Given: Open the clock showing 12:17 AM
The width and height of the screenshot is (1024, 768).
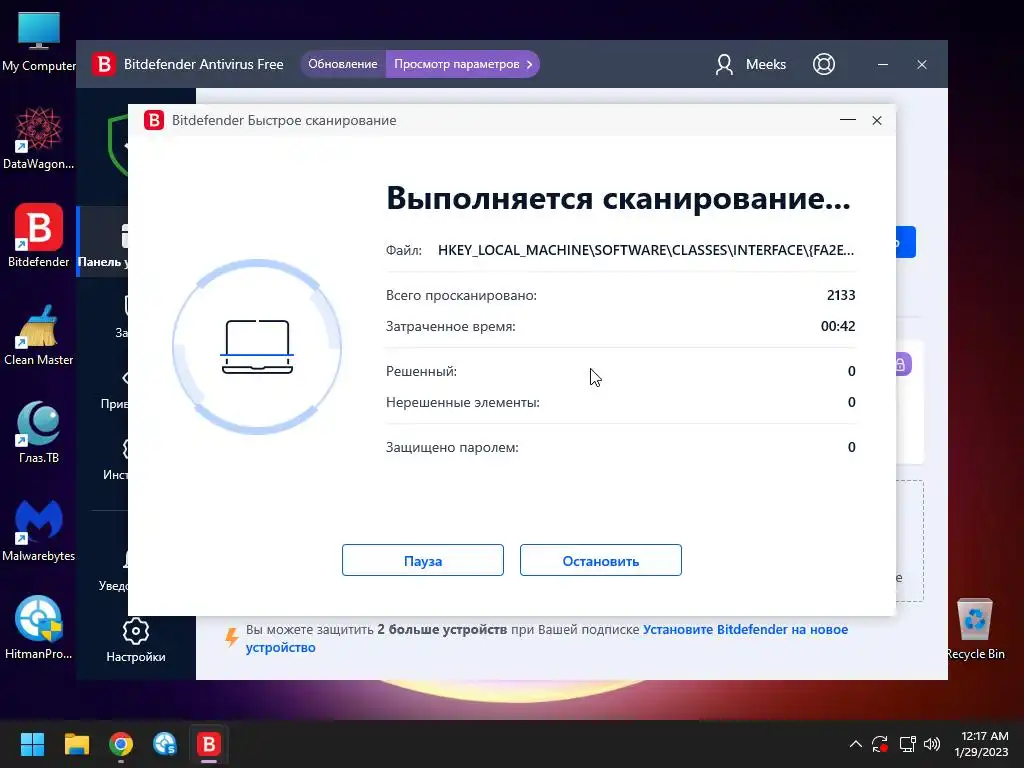Looking at the screenshot, I should pos(982,744).
